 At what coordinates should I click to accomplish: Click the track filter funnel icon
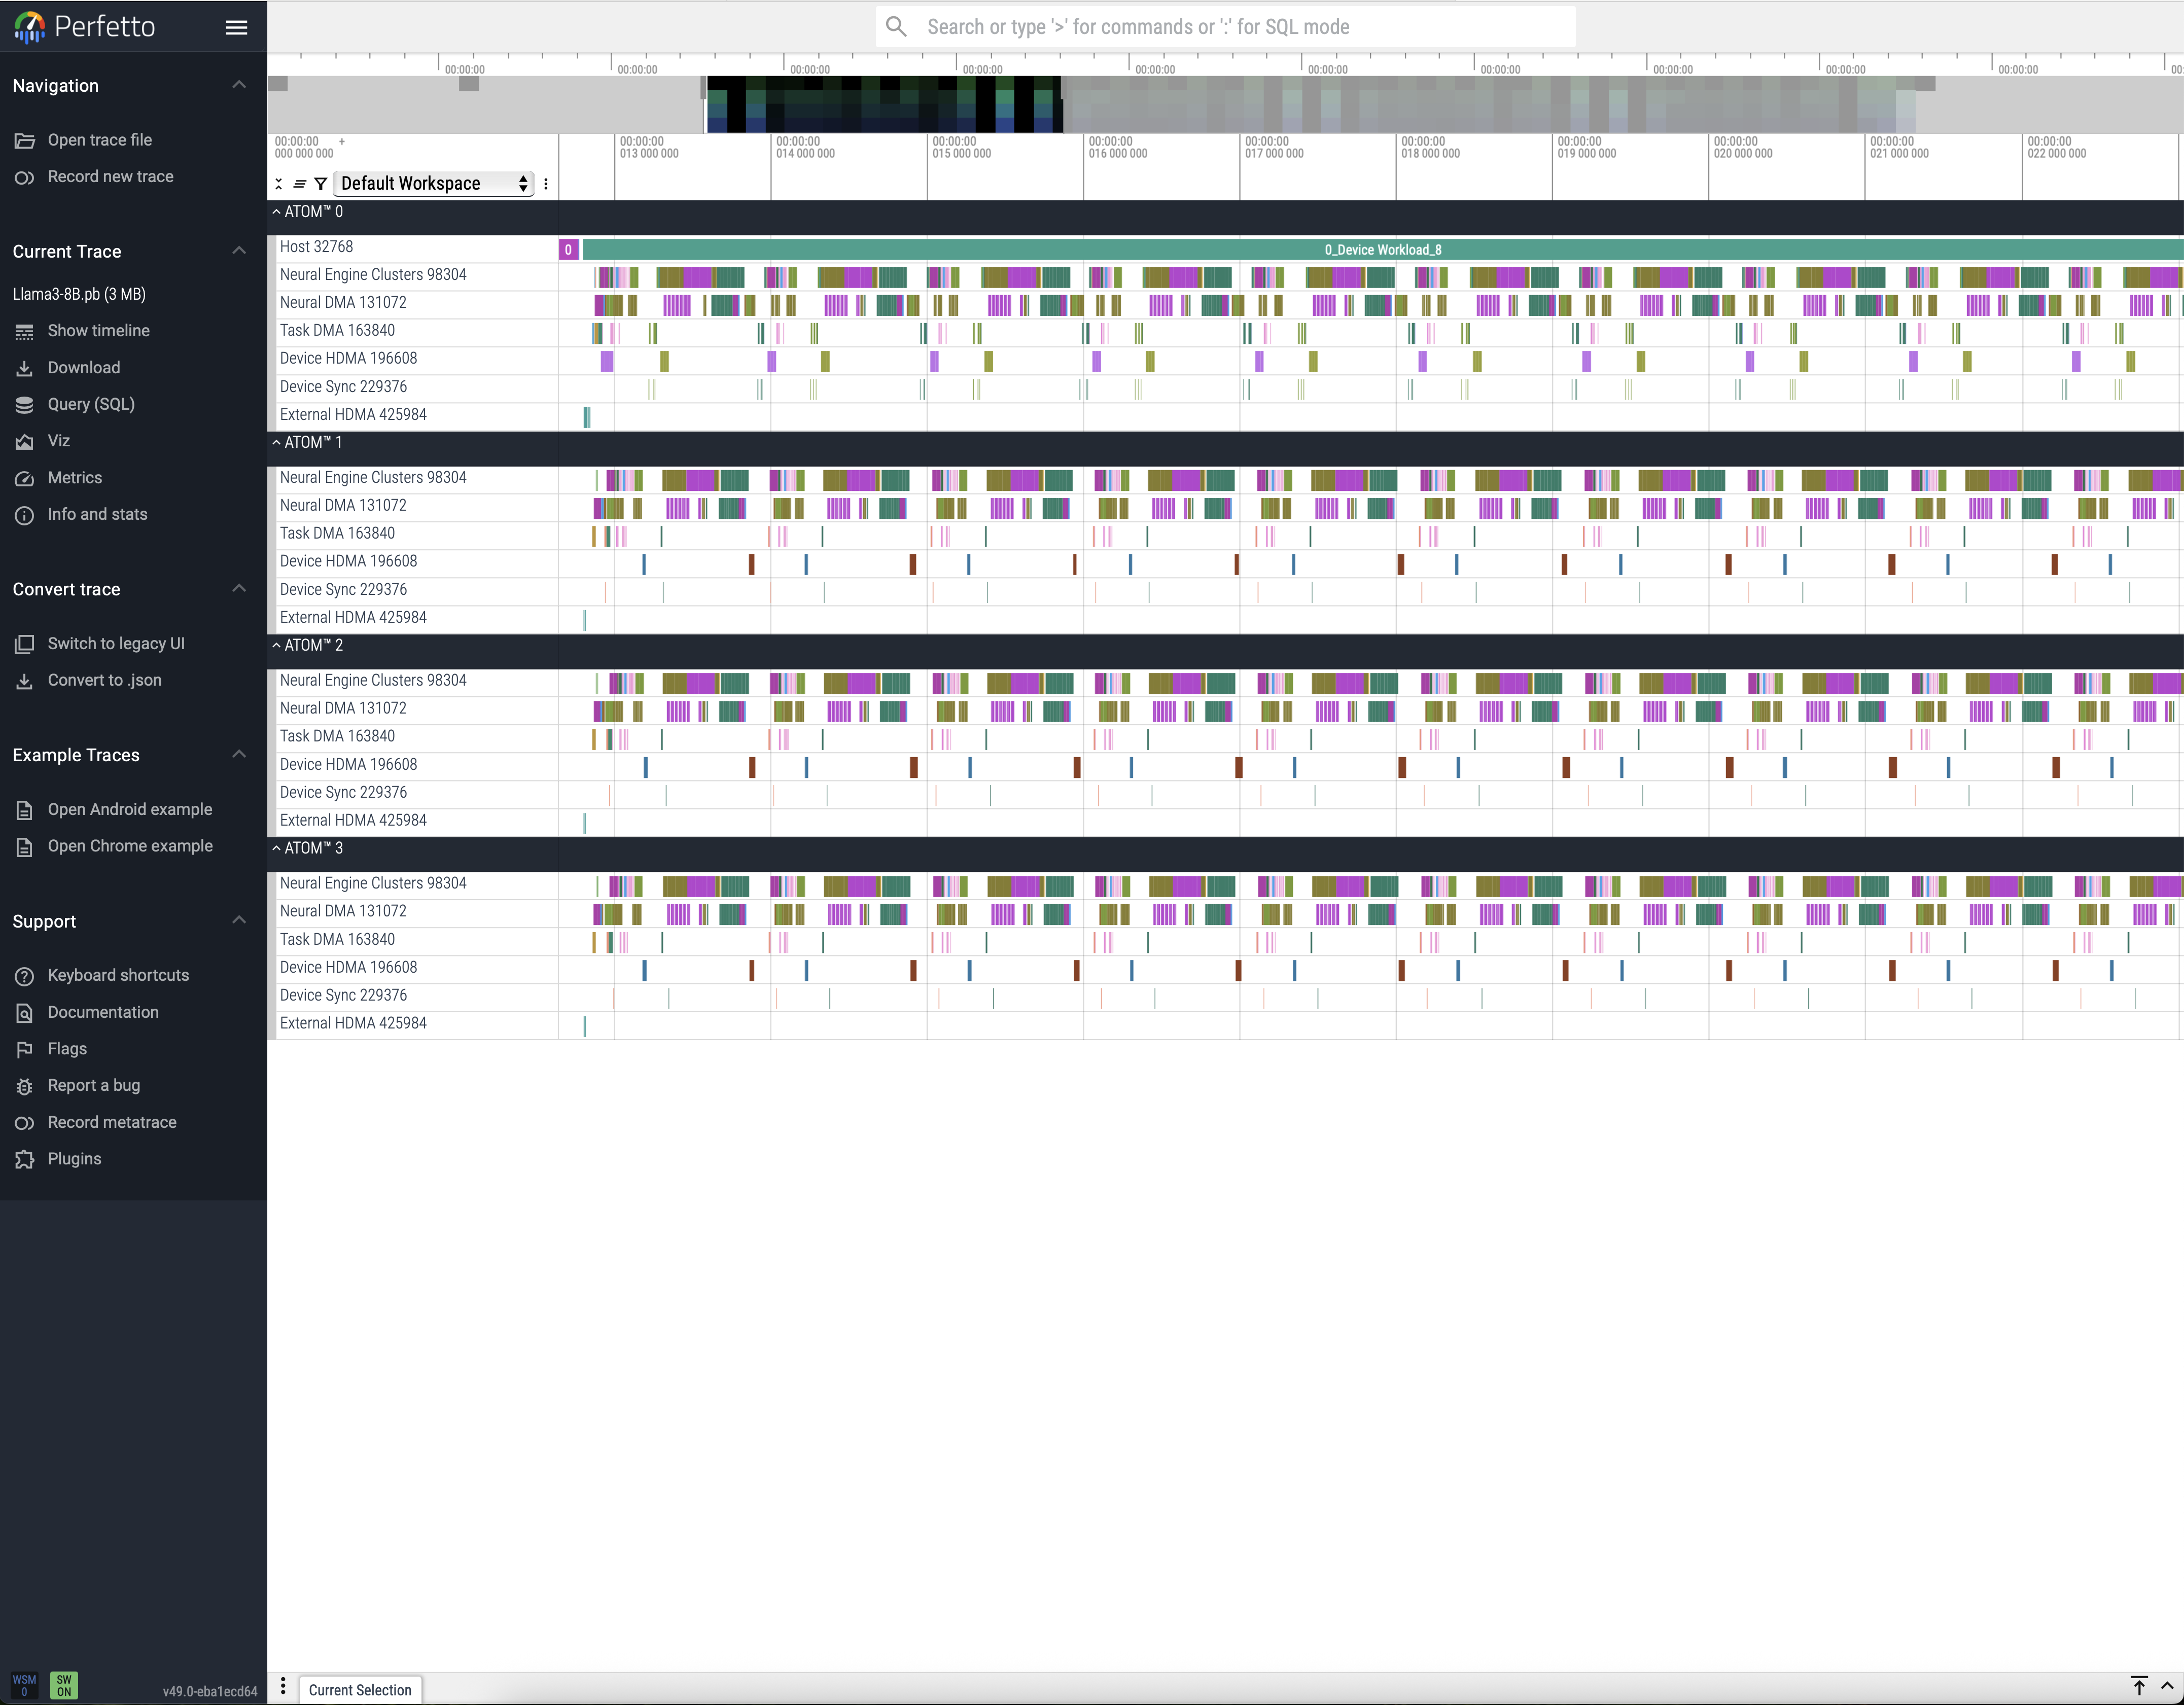(x=320, y=184)
